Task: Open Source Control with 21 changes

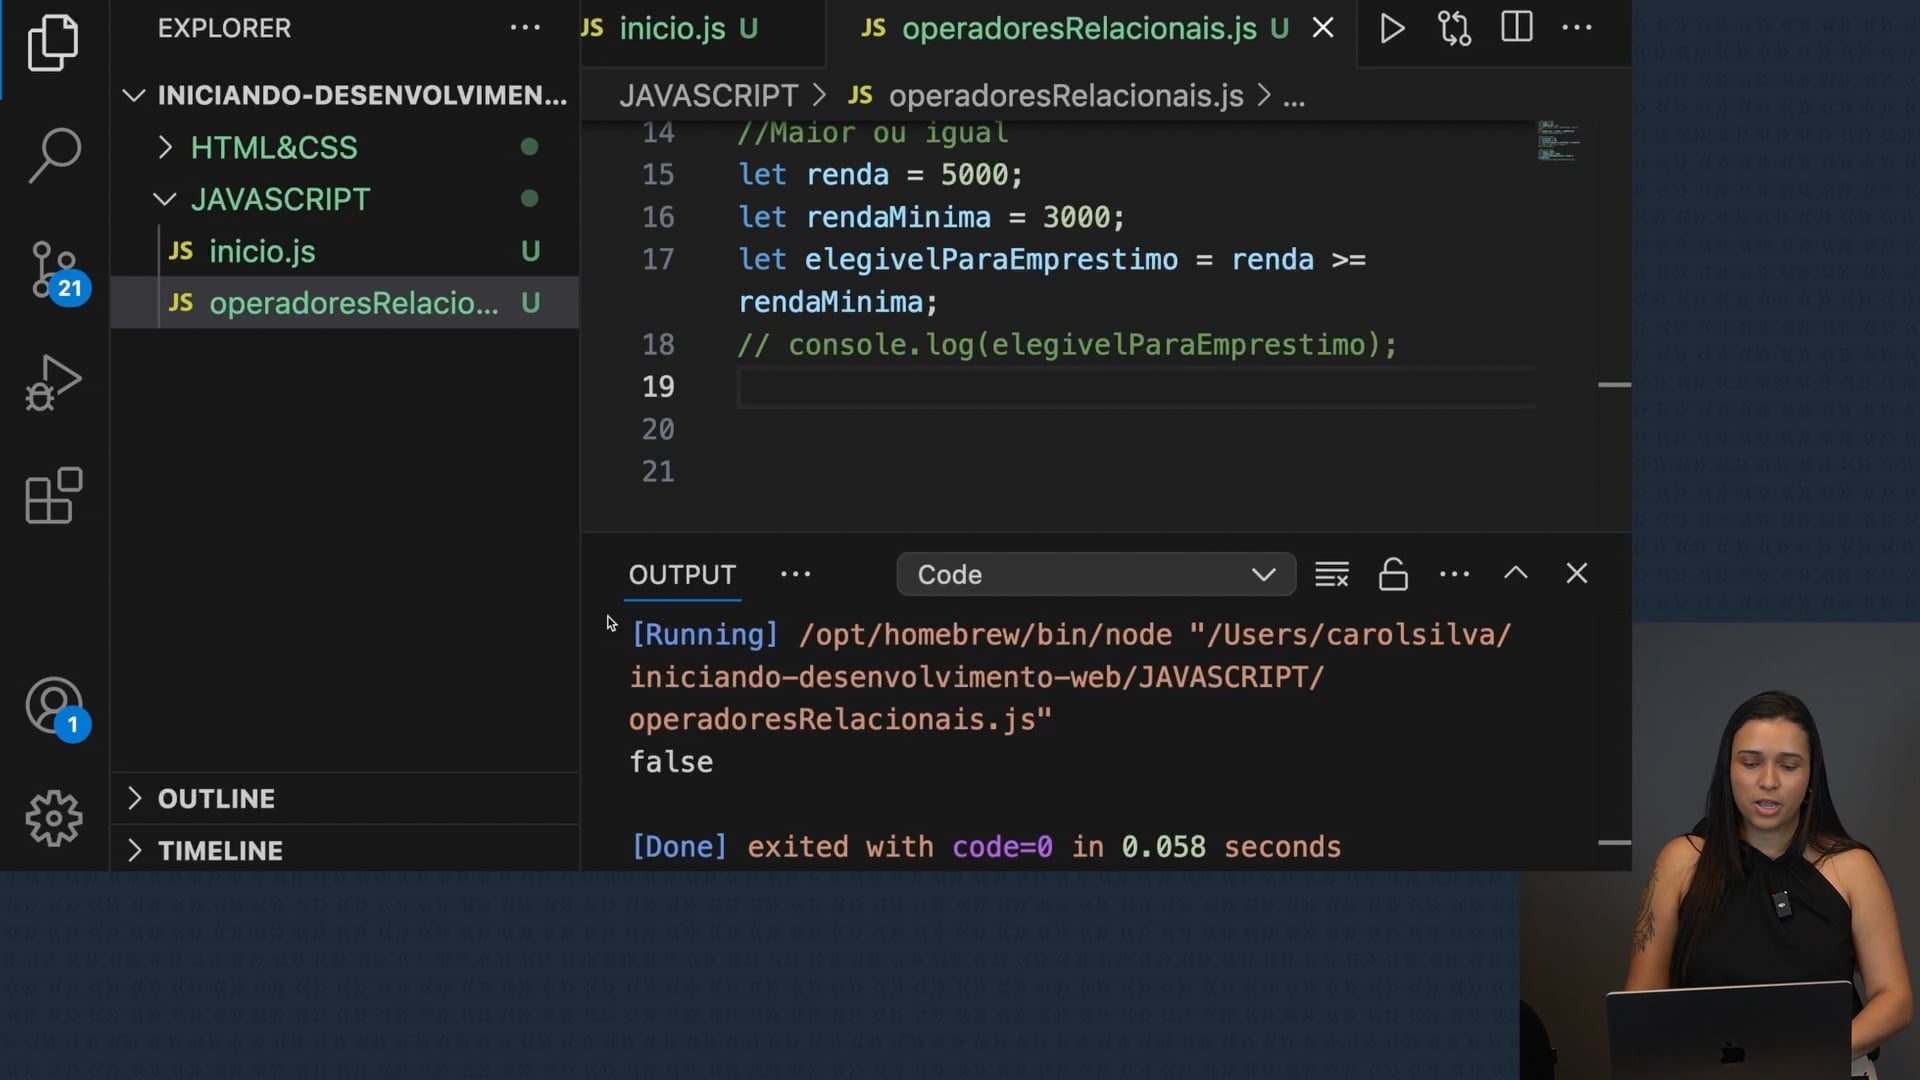Action: click(x=54, y=270)
